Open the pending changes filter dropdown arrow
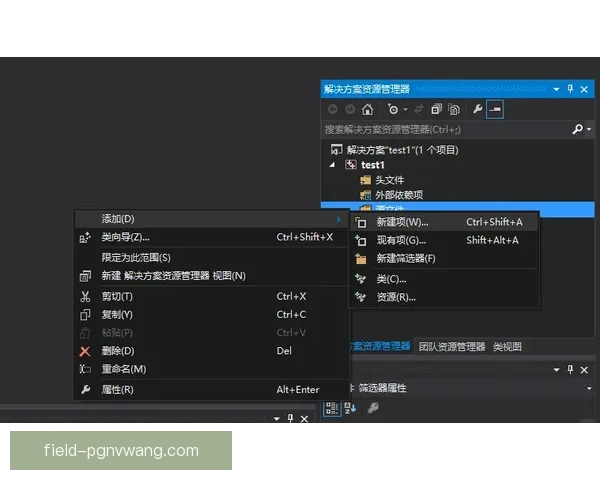600x480 pixels. tap(405, 109)
